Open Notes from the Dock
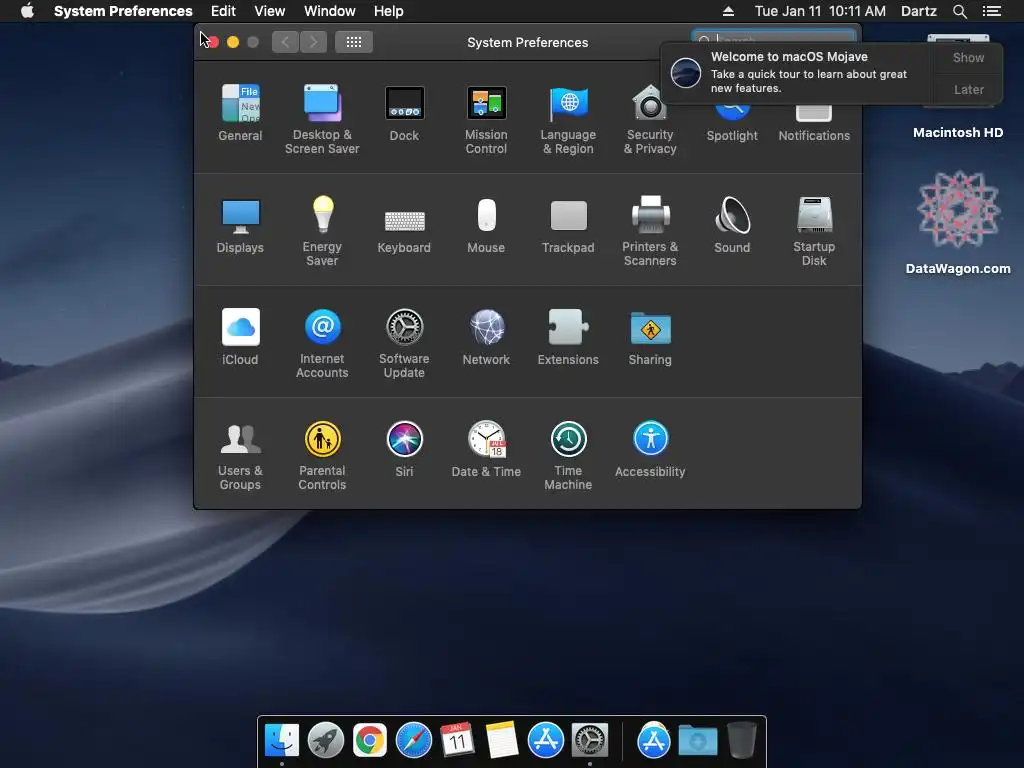1024x768 pixels. click(x=502, y=741)
